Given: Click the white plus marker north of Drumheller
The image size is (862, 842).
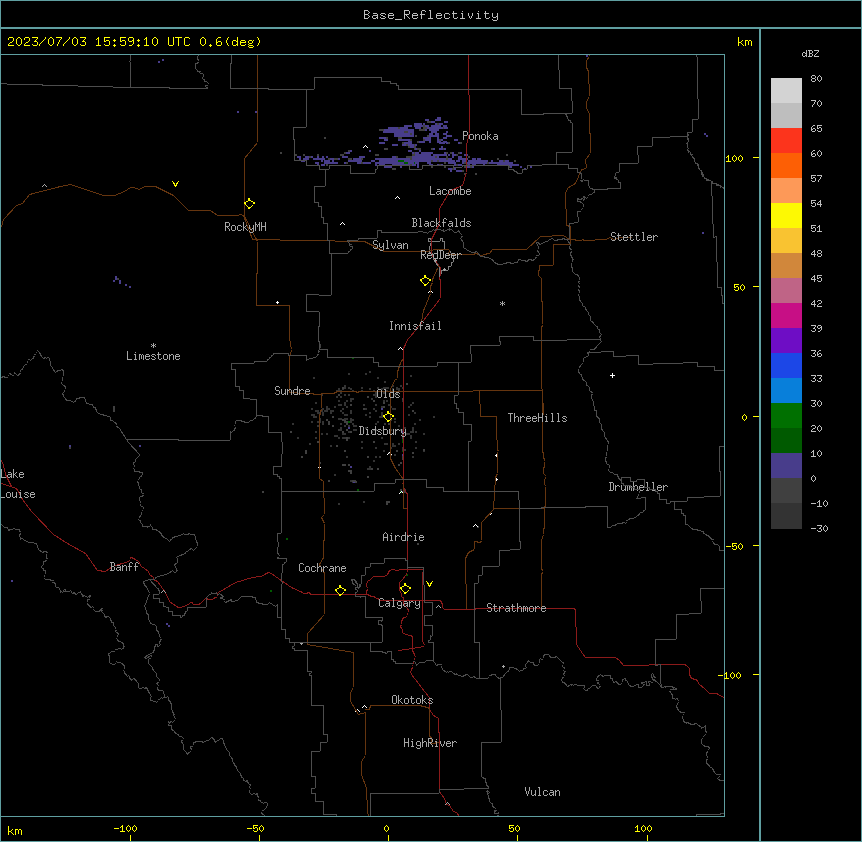Looking at the screenshot, I should [x=612, y=375].
